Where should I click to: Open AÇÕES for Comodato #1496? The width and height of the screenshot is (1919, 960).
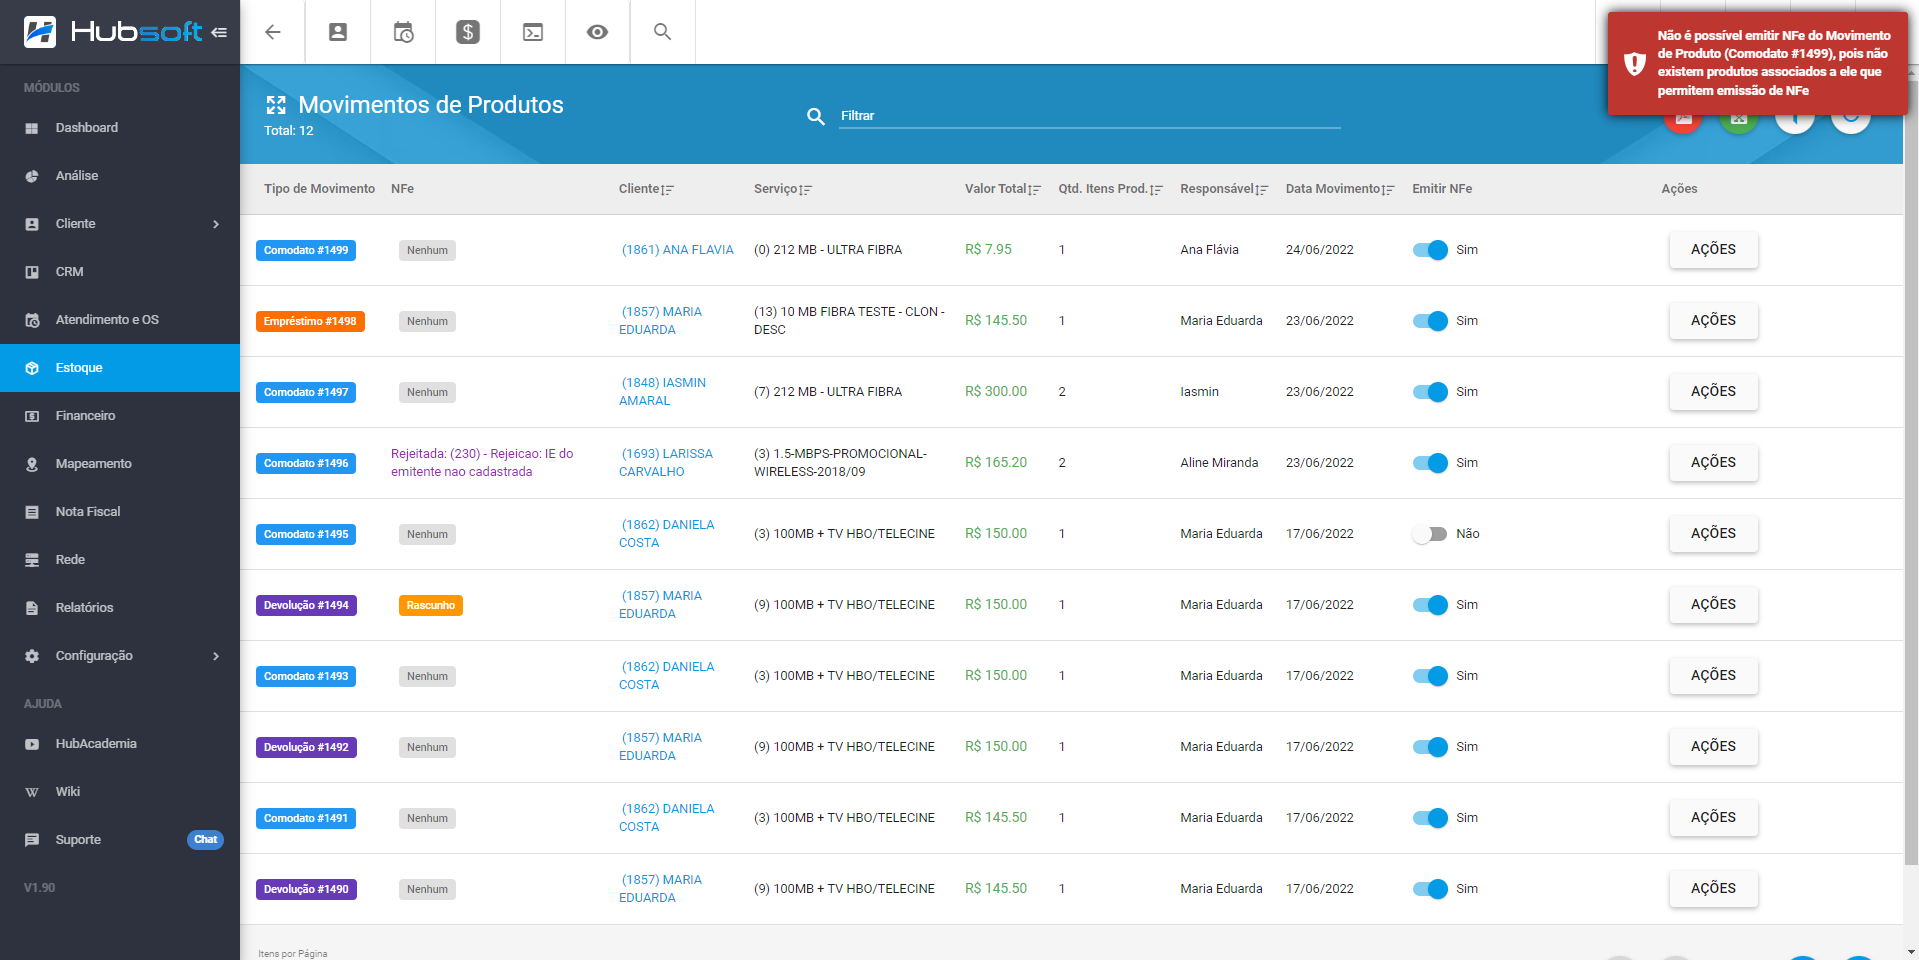pos(1713,463)
